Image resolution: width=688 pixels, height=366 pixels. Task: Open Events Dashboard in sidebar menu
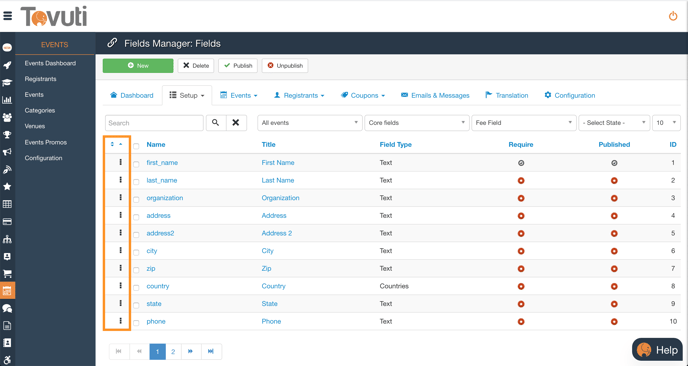click(x=50, y=63)
